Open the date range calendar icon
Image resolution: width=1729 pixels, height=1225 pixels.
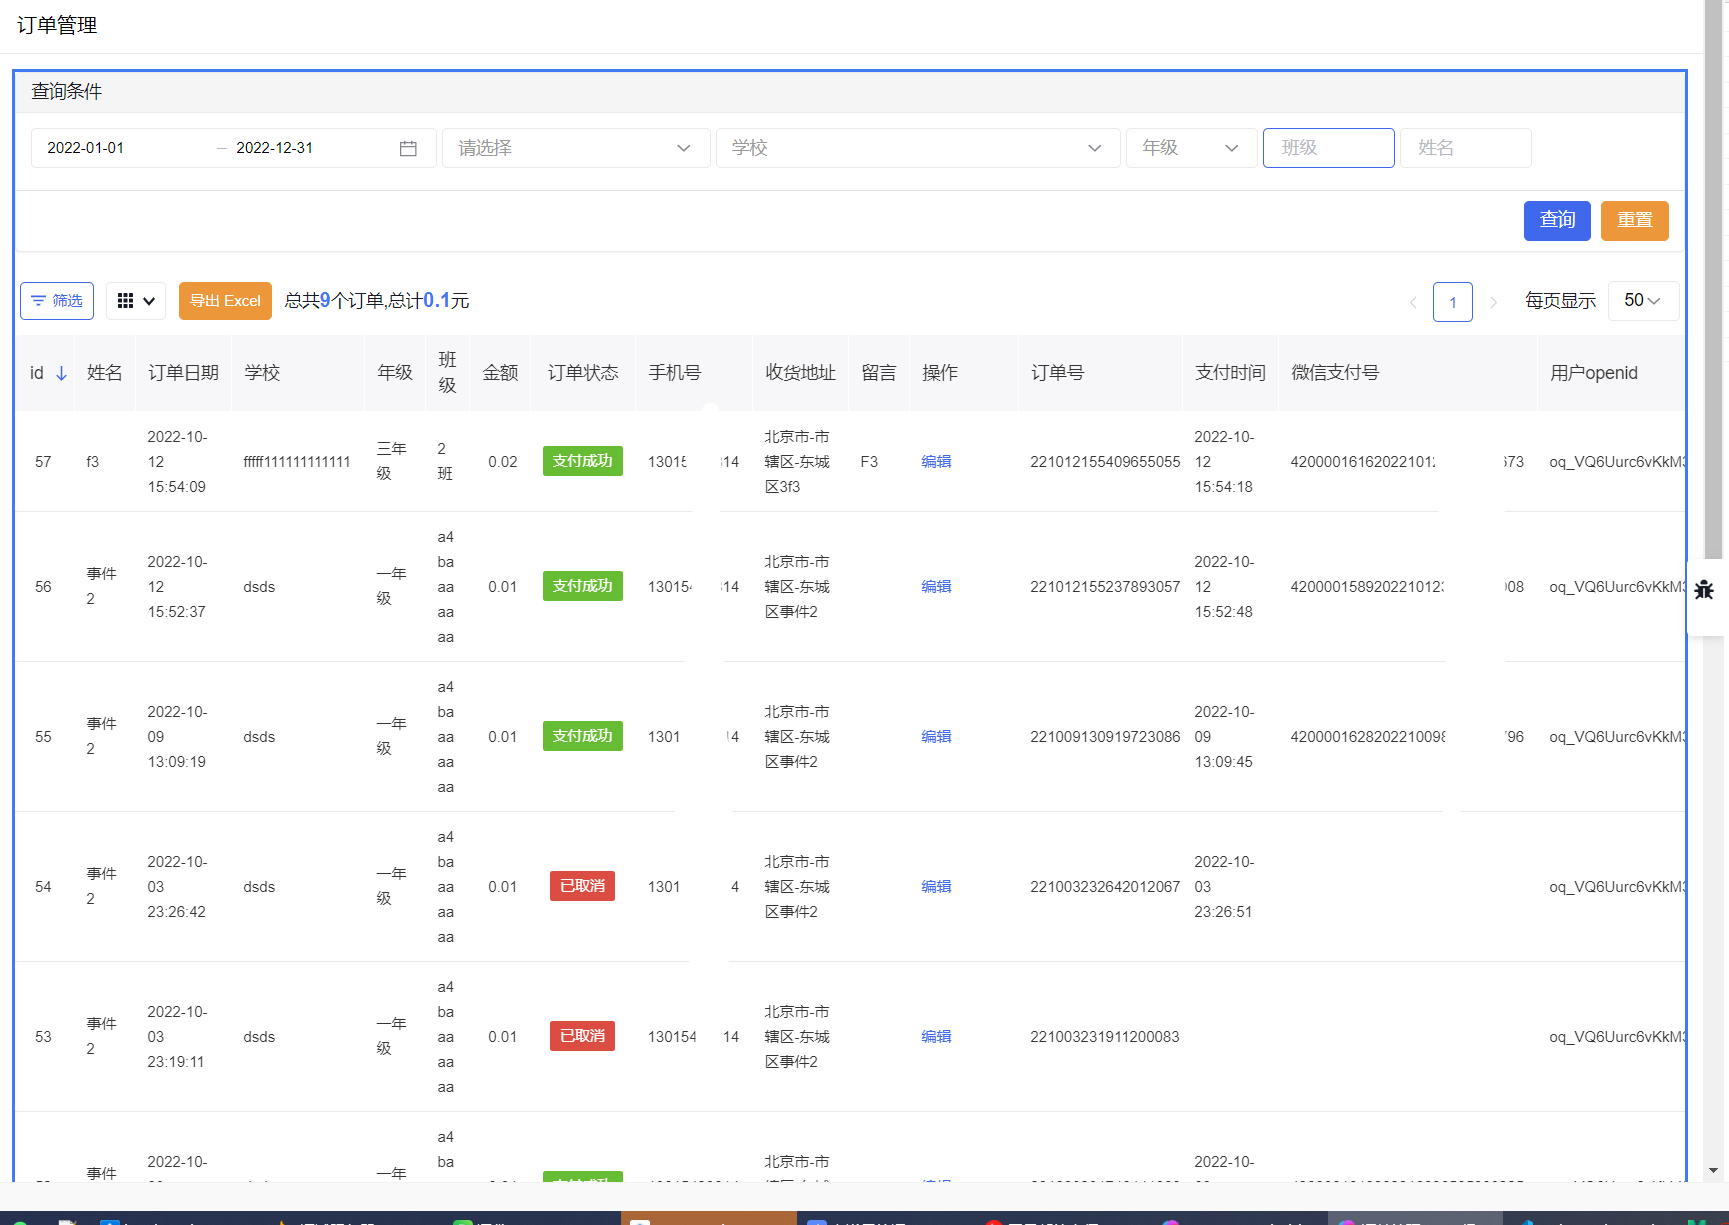tap(408, 148)
